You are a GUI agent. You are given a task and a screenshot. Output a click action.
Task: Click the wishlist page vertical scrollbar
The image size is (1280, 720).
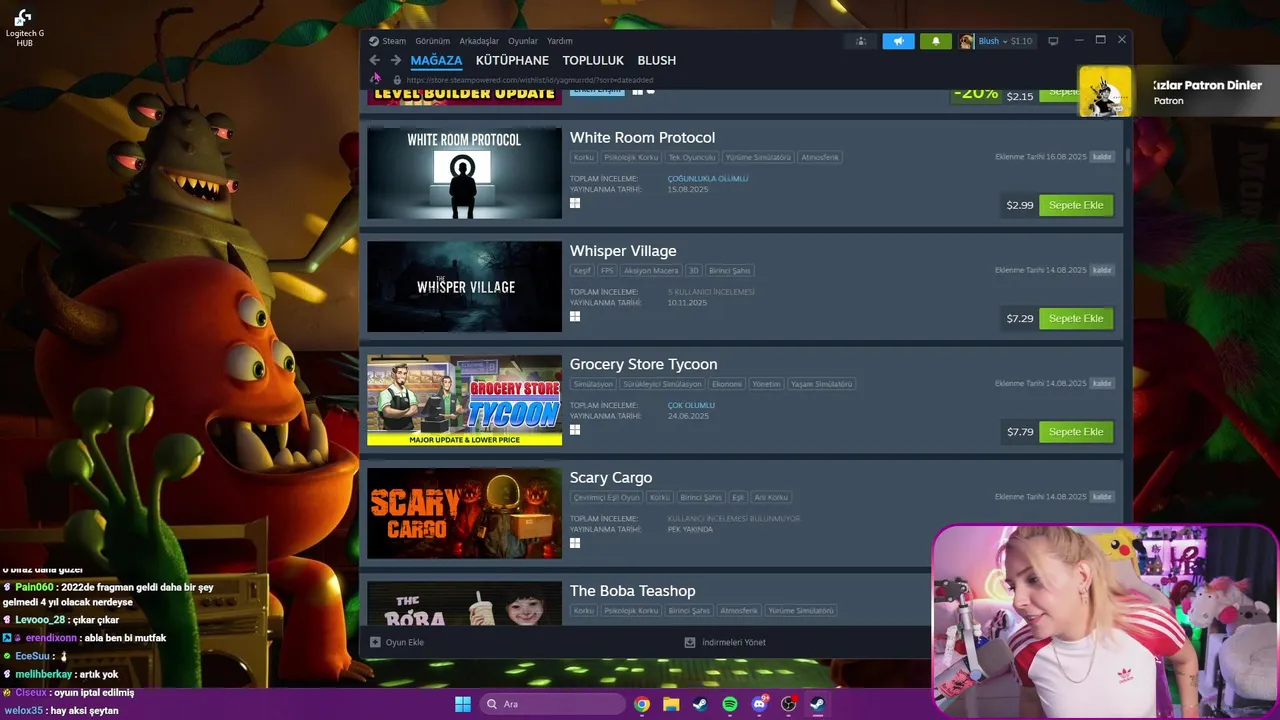(1127, 157)
